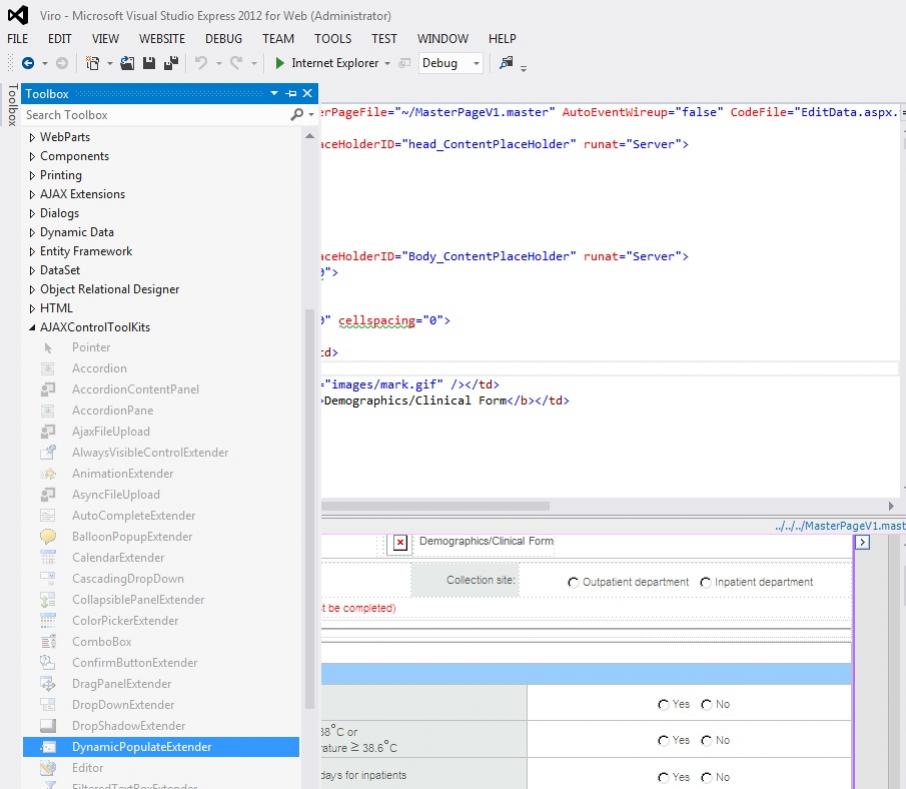The image size is (906, 789).
Task: Click the Navigate Backward toolbar icon
Action: [x=27, y=63]
